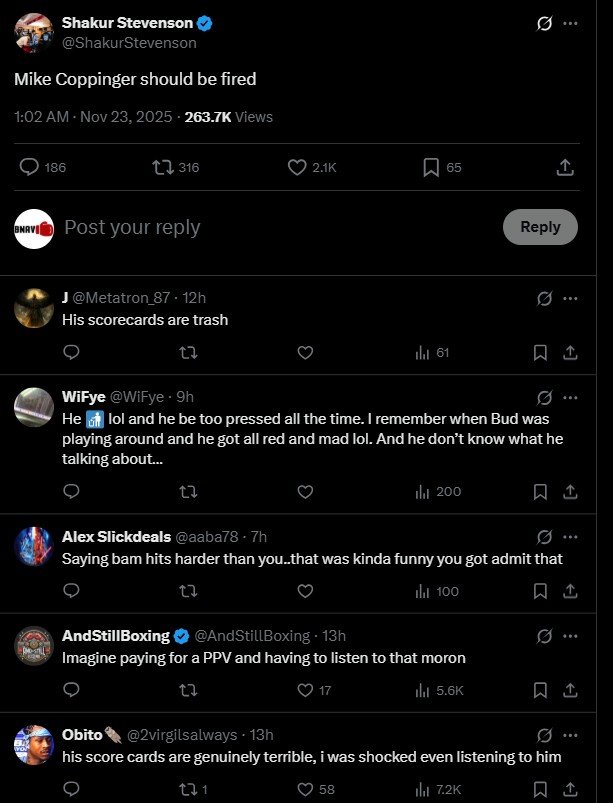Share the main post via share icon
Image resolution: width=613 pixels, height=803 pixels.
click(564, 167)
